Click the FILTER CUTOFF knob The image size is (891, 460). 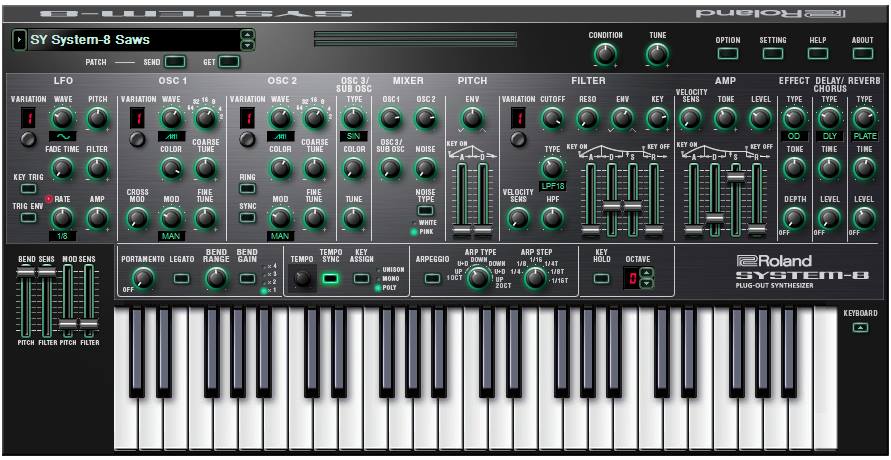pos(552,118)
